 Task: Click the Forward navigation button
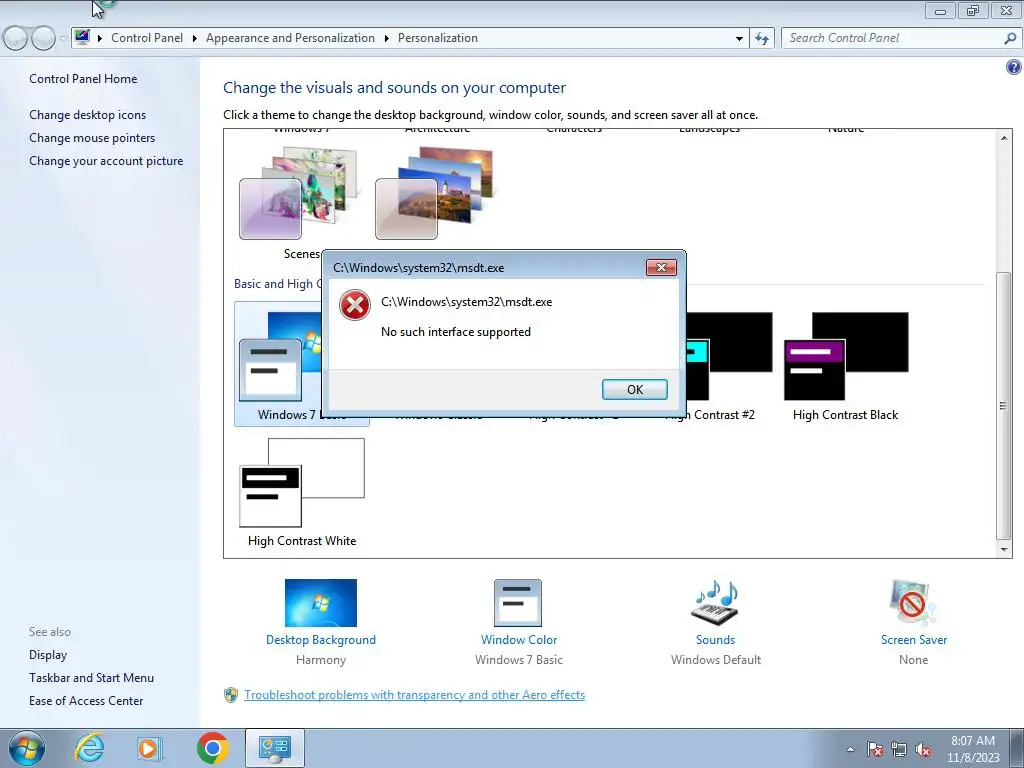[43, 38]
